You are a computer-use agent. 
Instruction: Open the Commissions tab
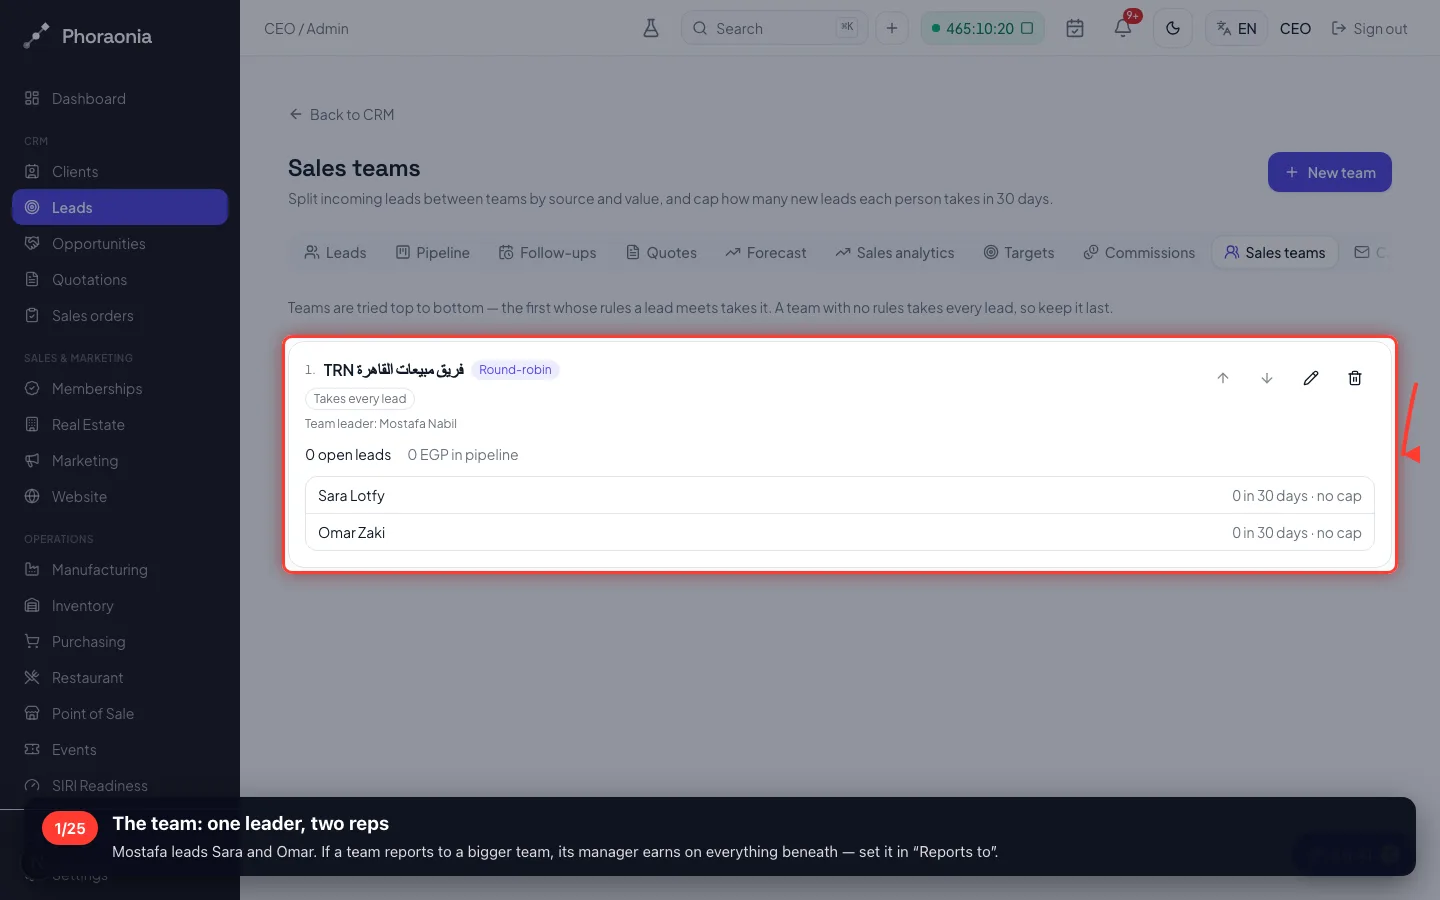point(1139,253)
